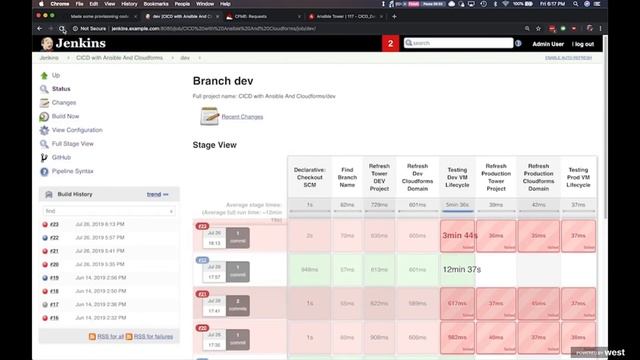Viewport: 640px width, 360px height.
Task: Open View Configuration gear icon
Action: pyautogui.click(x=44, y=130)
